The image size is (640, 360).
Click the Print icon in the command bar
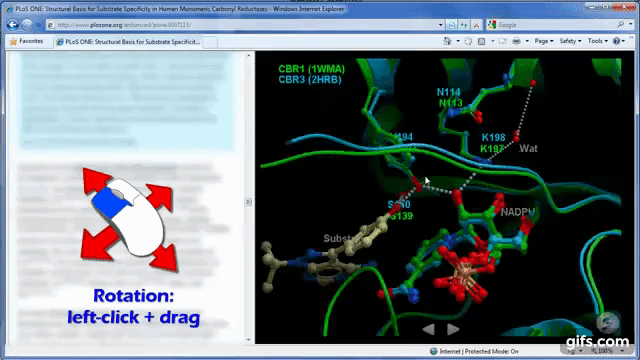click(516, 41)
